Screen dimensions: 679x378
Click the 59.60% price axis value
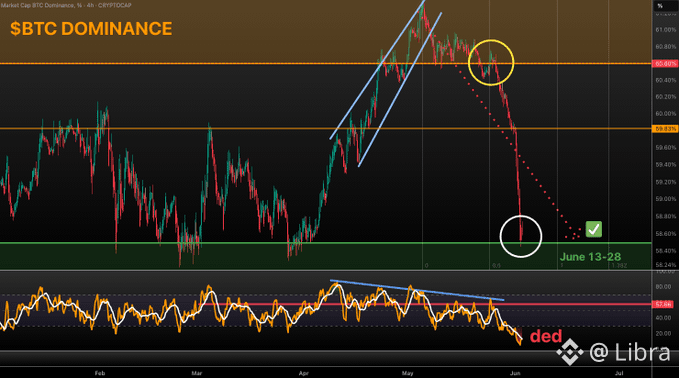click(x=666, y=148)
